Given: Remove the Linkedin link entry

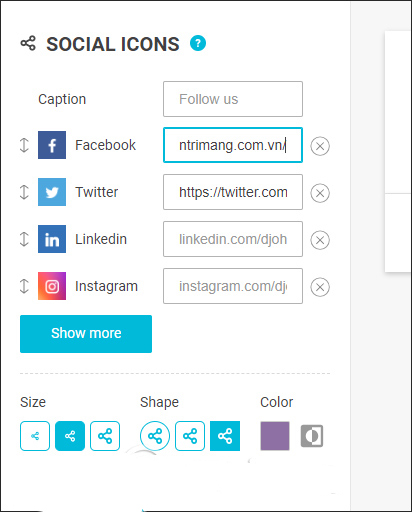Looking at the screenshot, I should 320,240.
